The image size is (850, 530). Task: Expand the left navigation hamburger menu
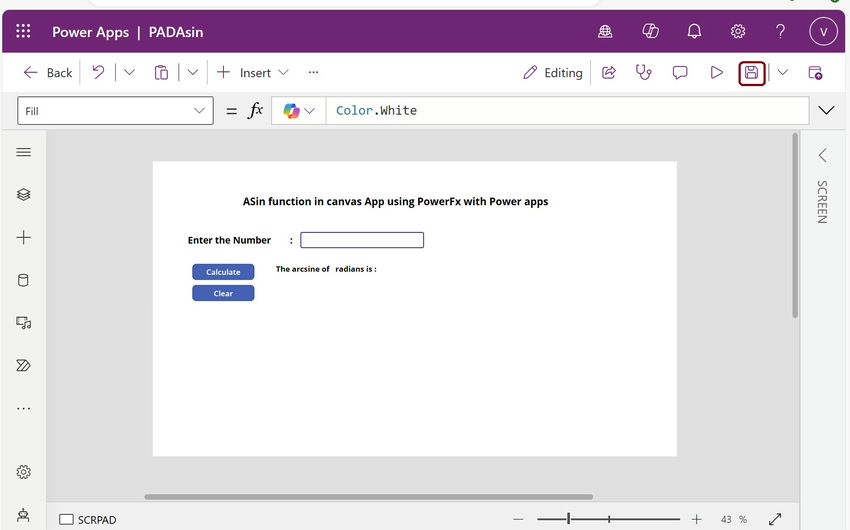tap(23, 152)
